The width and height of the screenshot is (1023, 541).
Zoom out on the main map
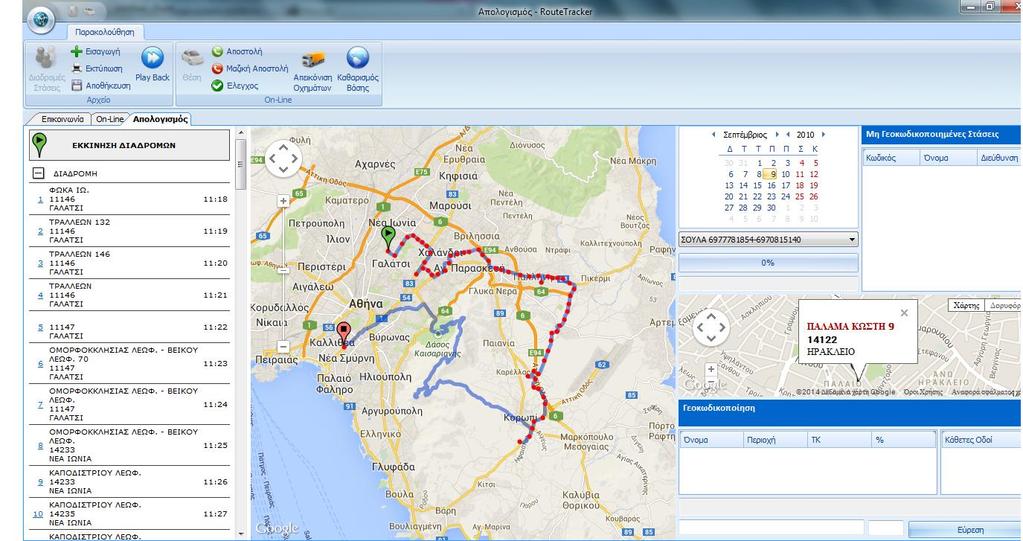(x=283, y=346)
